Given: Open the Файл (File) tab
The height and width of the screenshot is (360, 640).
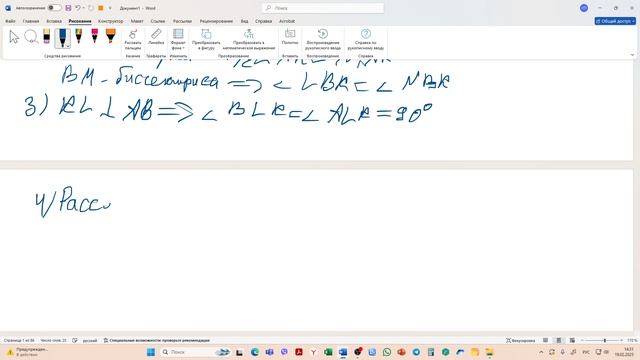Looking at the screenshot, I should click(x=10, y=21).
